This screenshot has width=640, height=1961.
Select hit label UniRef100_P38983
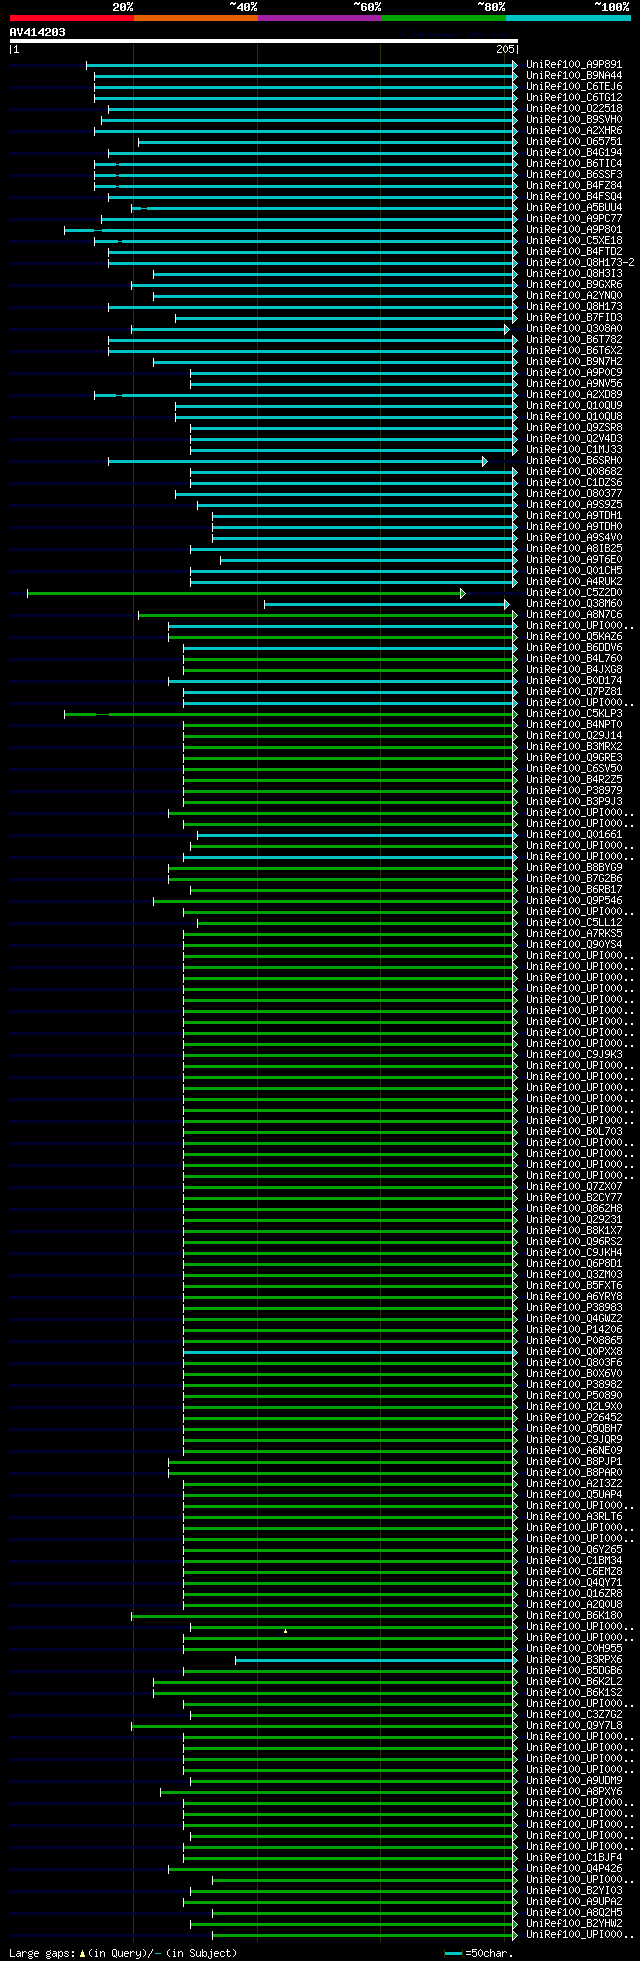pos(574,1308)
